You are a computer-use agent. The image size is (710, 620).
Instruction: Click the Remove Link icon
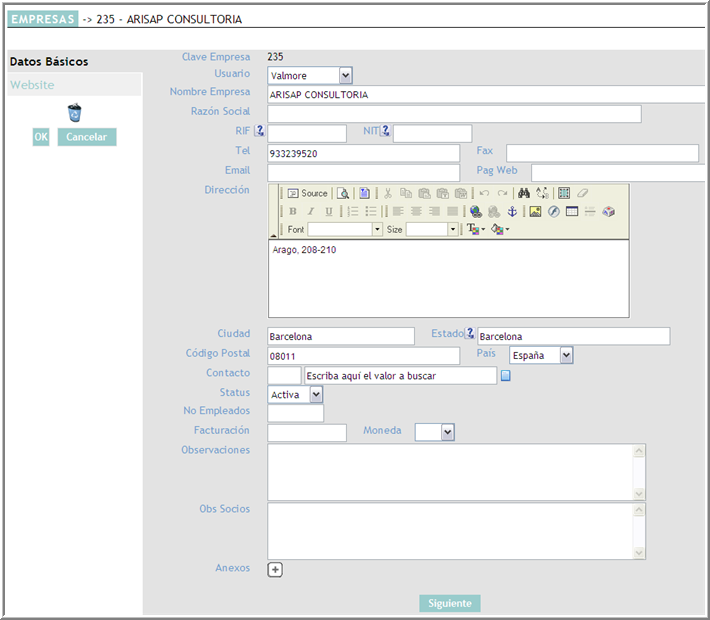[494, 211]
